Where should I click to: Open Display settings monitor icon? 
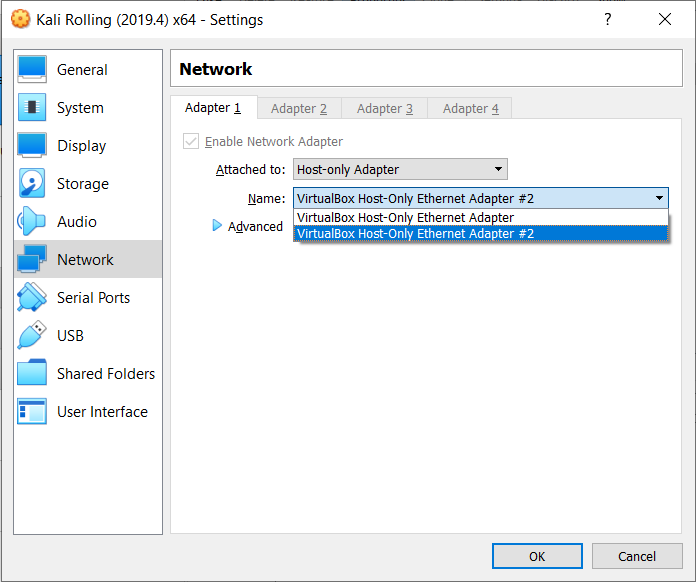32,145
